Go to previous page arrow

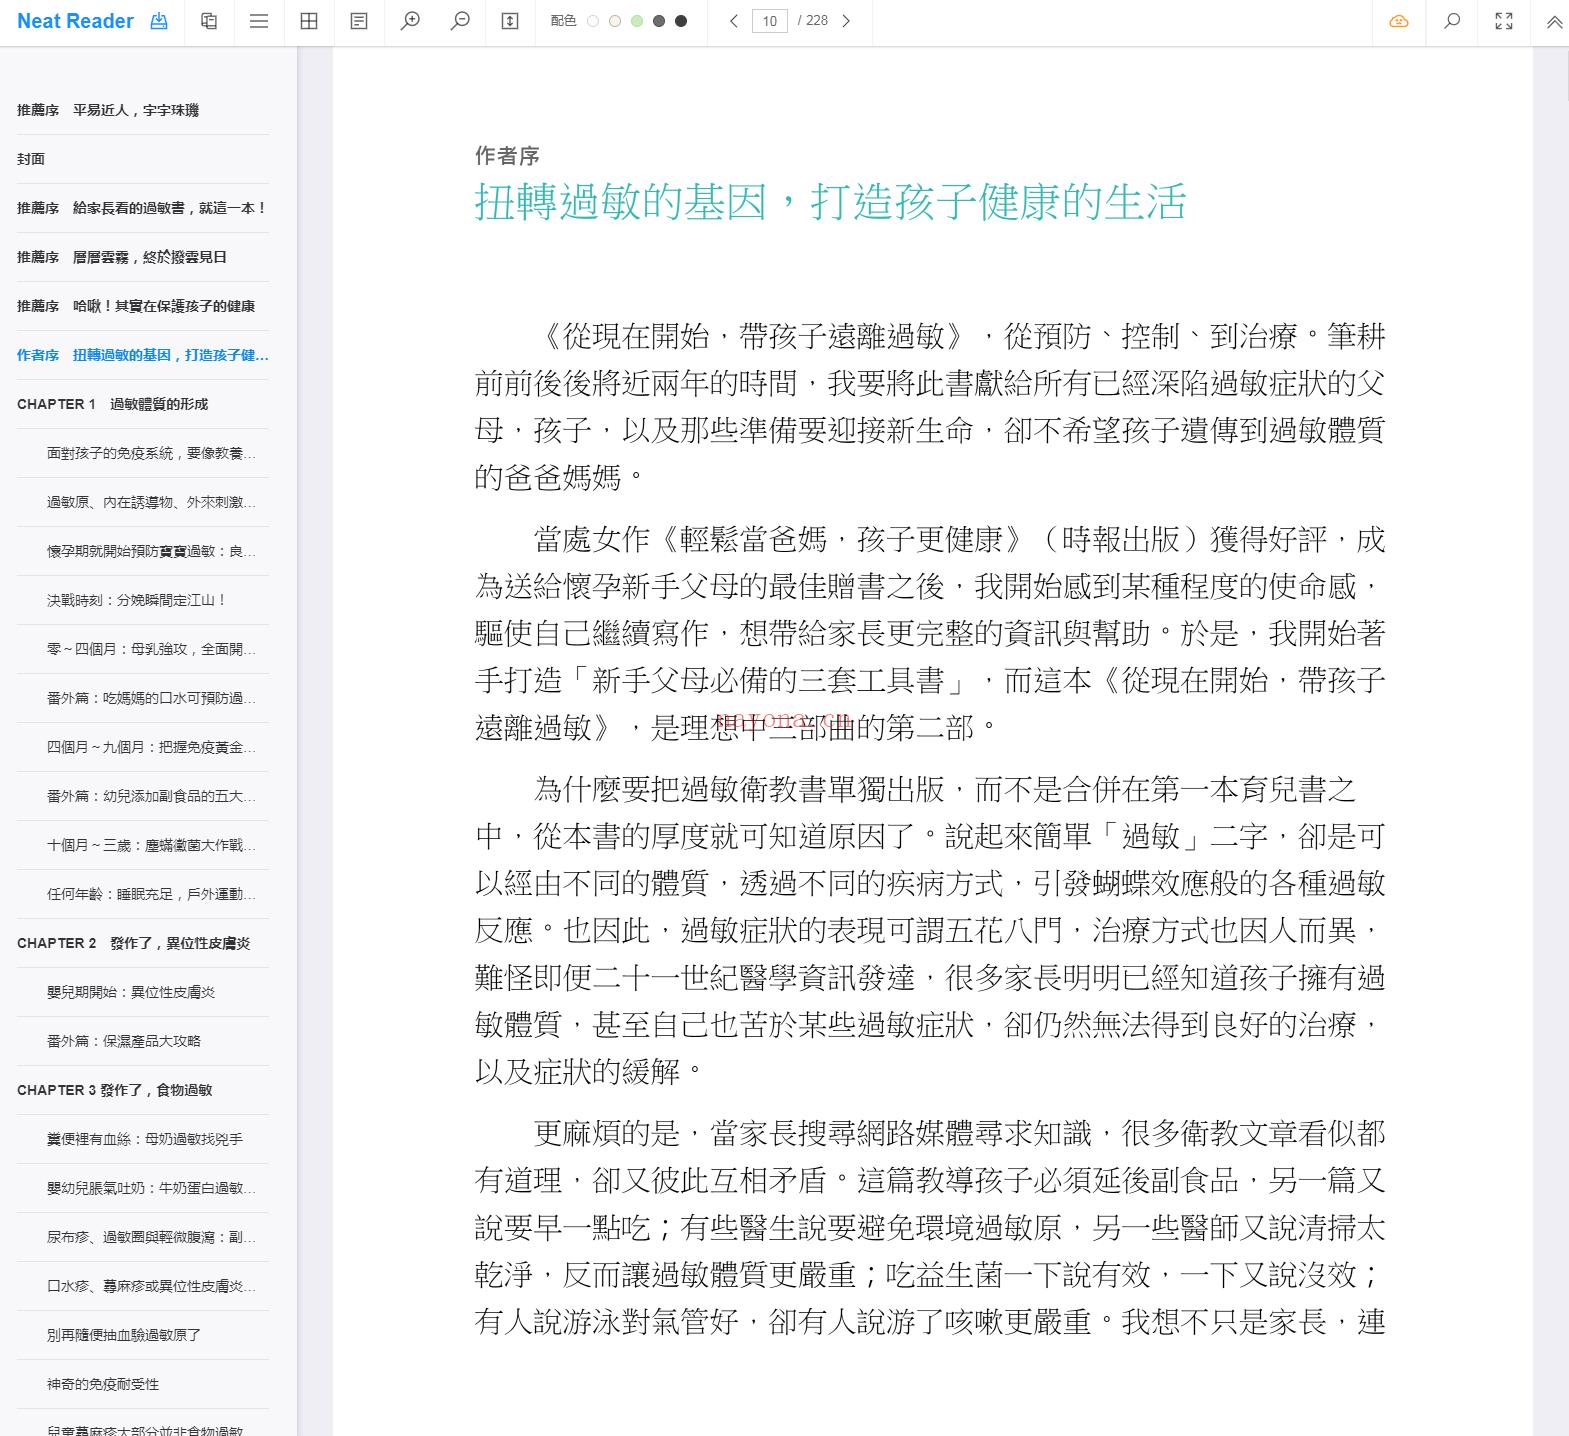(x=734, y=21)
